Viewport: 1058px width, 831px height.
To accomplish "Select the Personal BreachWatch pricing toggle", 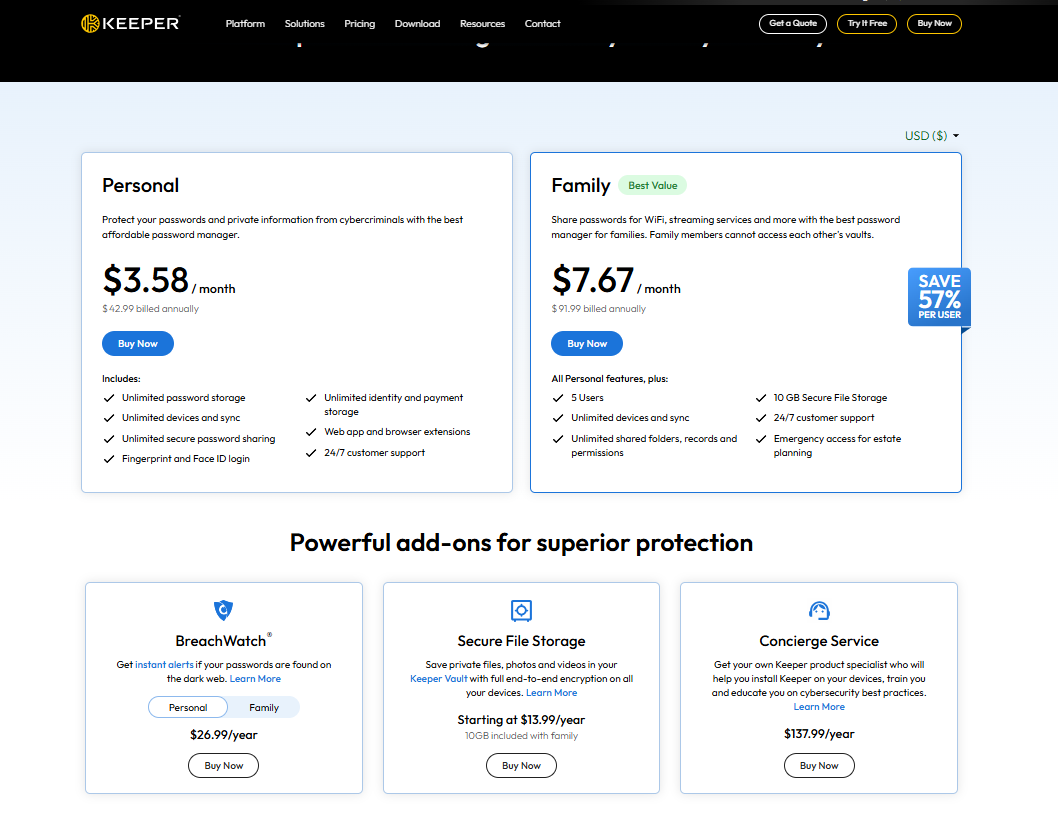I will coord(188,708).
